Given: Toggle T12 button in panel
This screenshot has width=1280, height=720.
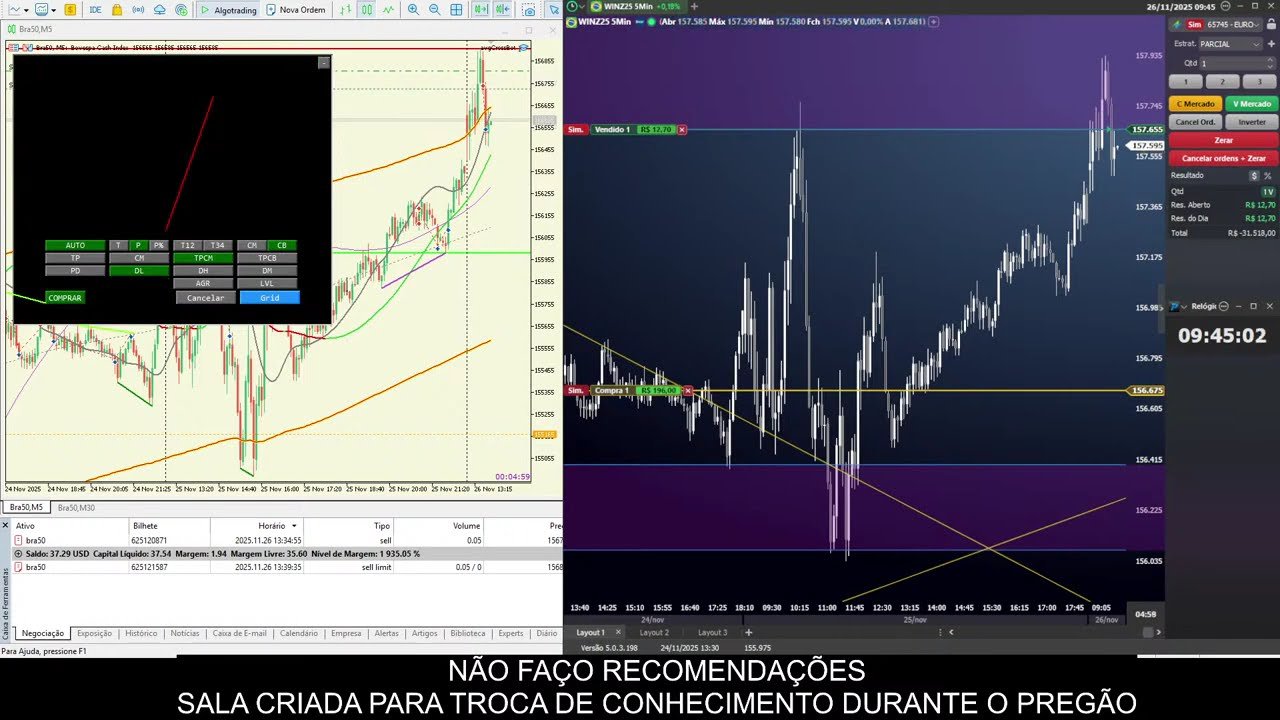Looking at the screenshot, I should pos(187,245).
